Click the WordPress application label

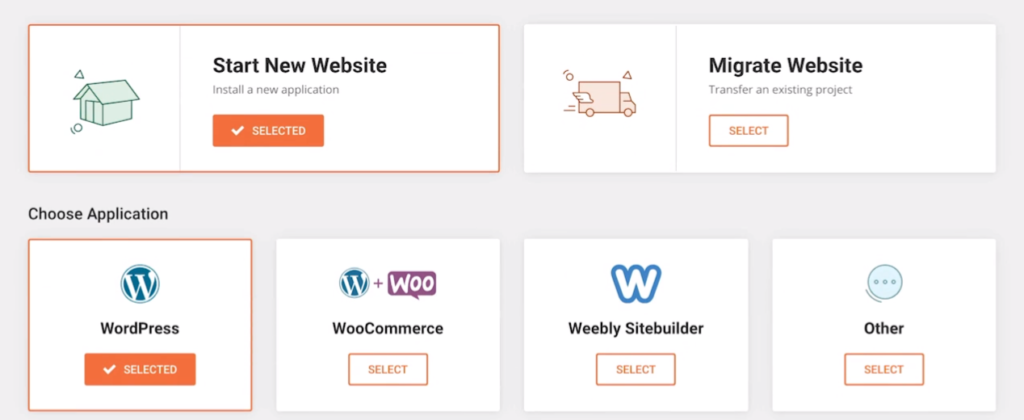(x=140, y=328)
